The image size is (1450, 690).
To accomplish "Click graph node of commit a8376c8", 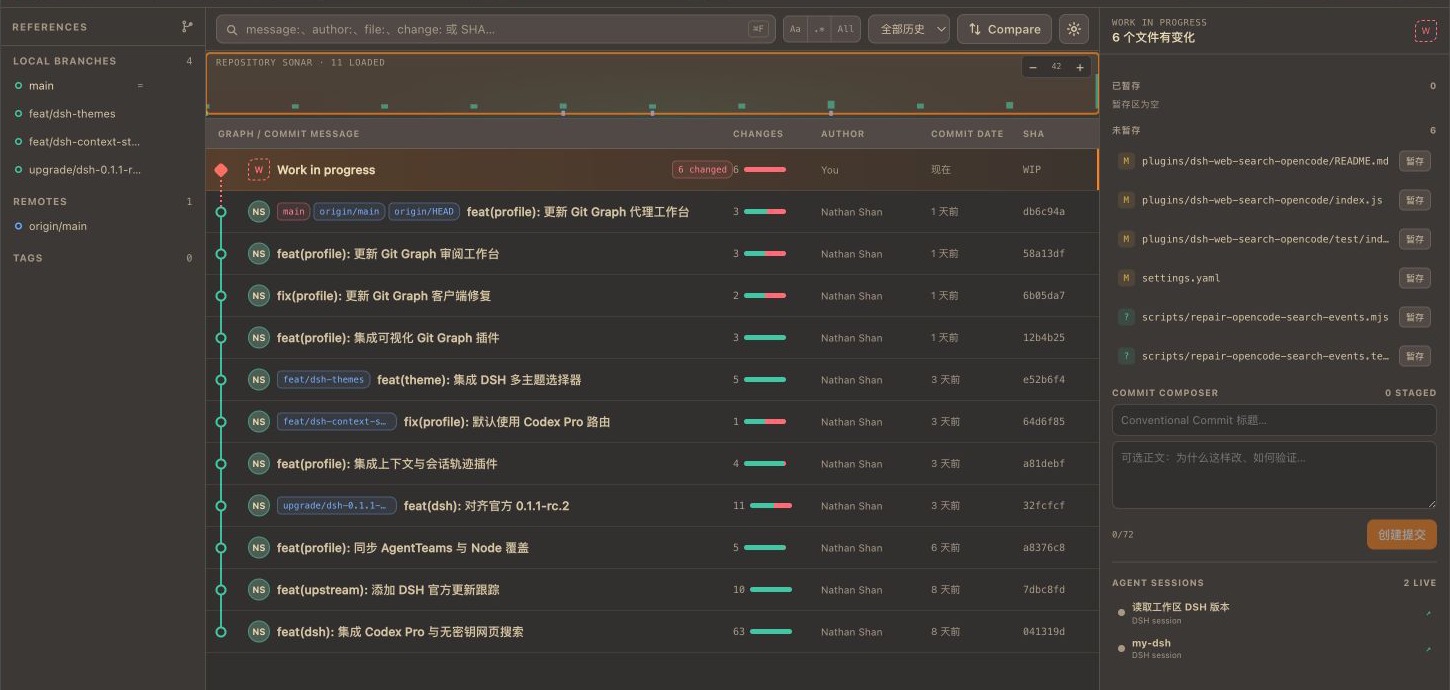I will 221,548.
